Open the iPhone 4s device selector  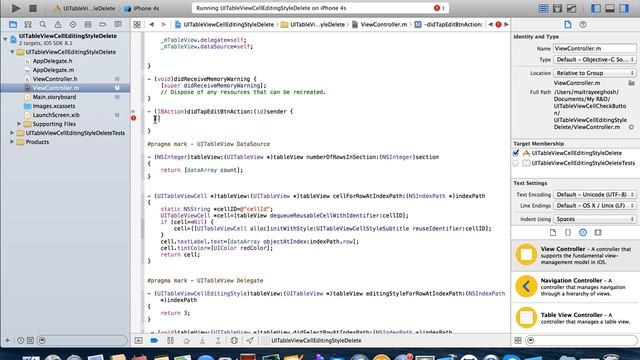(142, 8)
